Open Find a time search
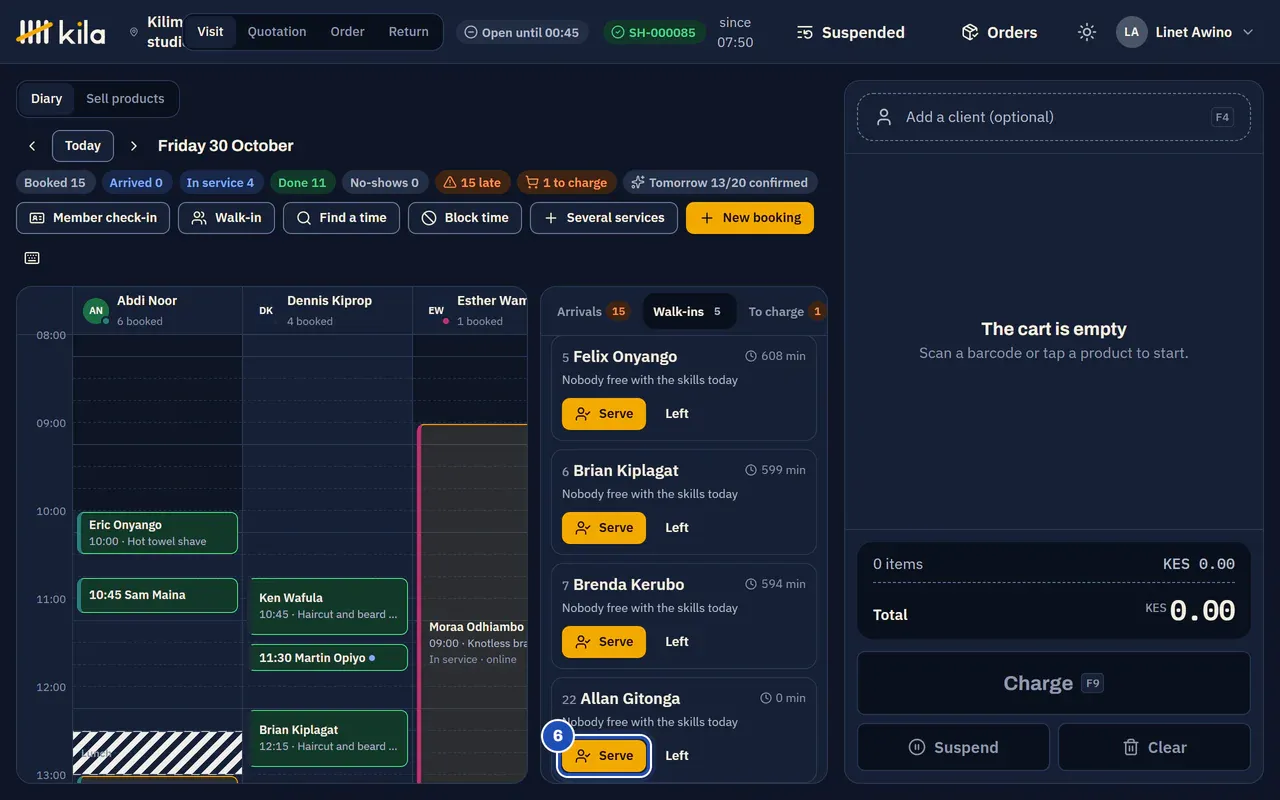Screen dimensions: 1280x800 (342, 218)
